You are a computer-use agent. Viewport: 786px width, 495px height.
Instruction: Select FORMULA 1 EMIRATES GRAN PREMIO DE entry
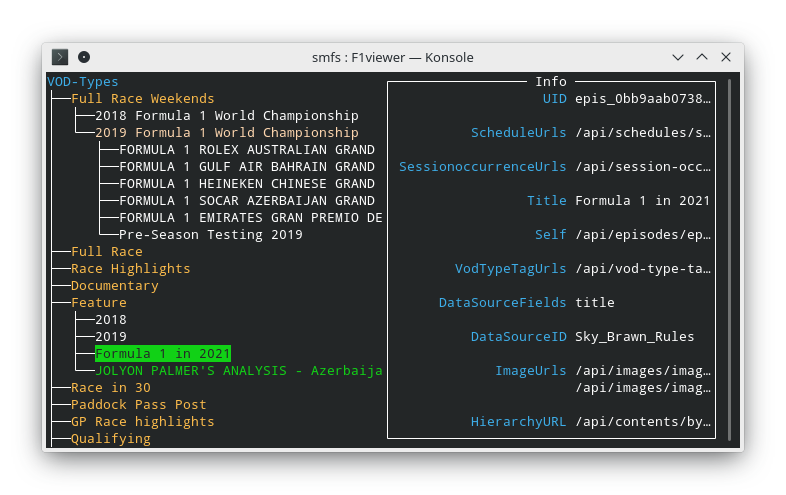(x=251, y=218)
